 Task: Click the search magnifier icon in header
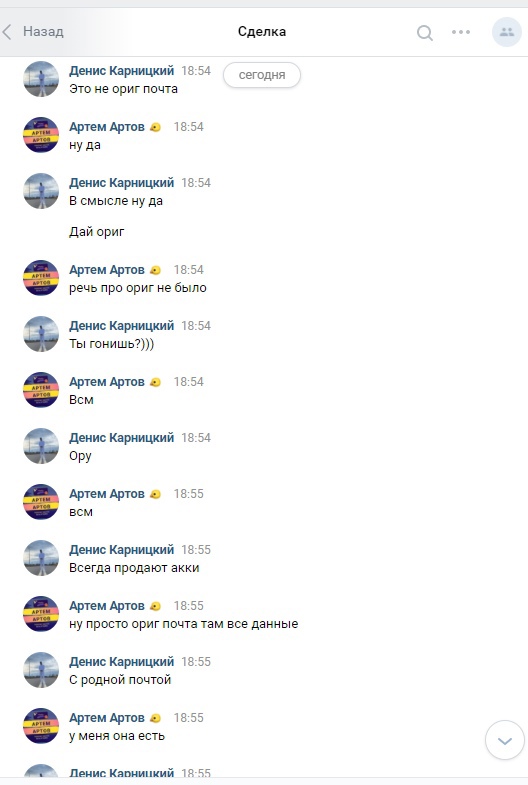coord(424,33)
